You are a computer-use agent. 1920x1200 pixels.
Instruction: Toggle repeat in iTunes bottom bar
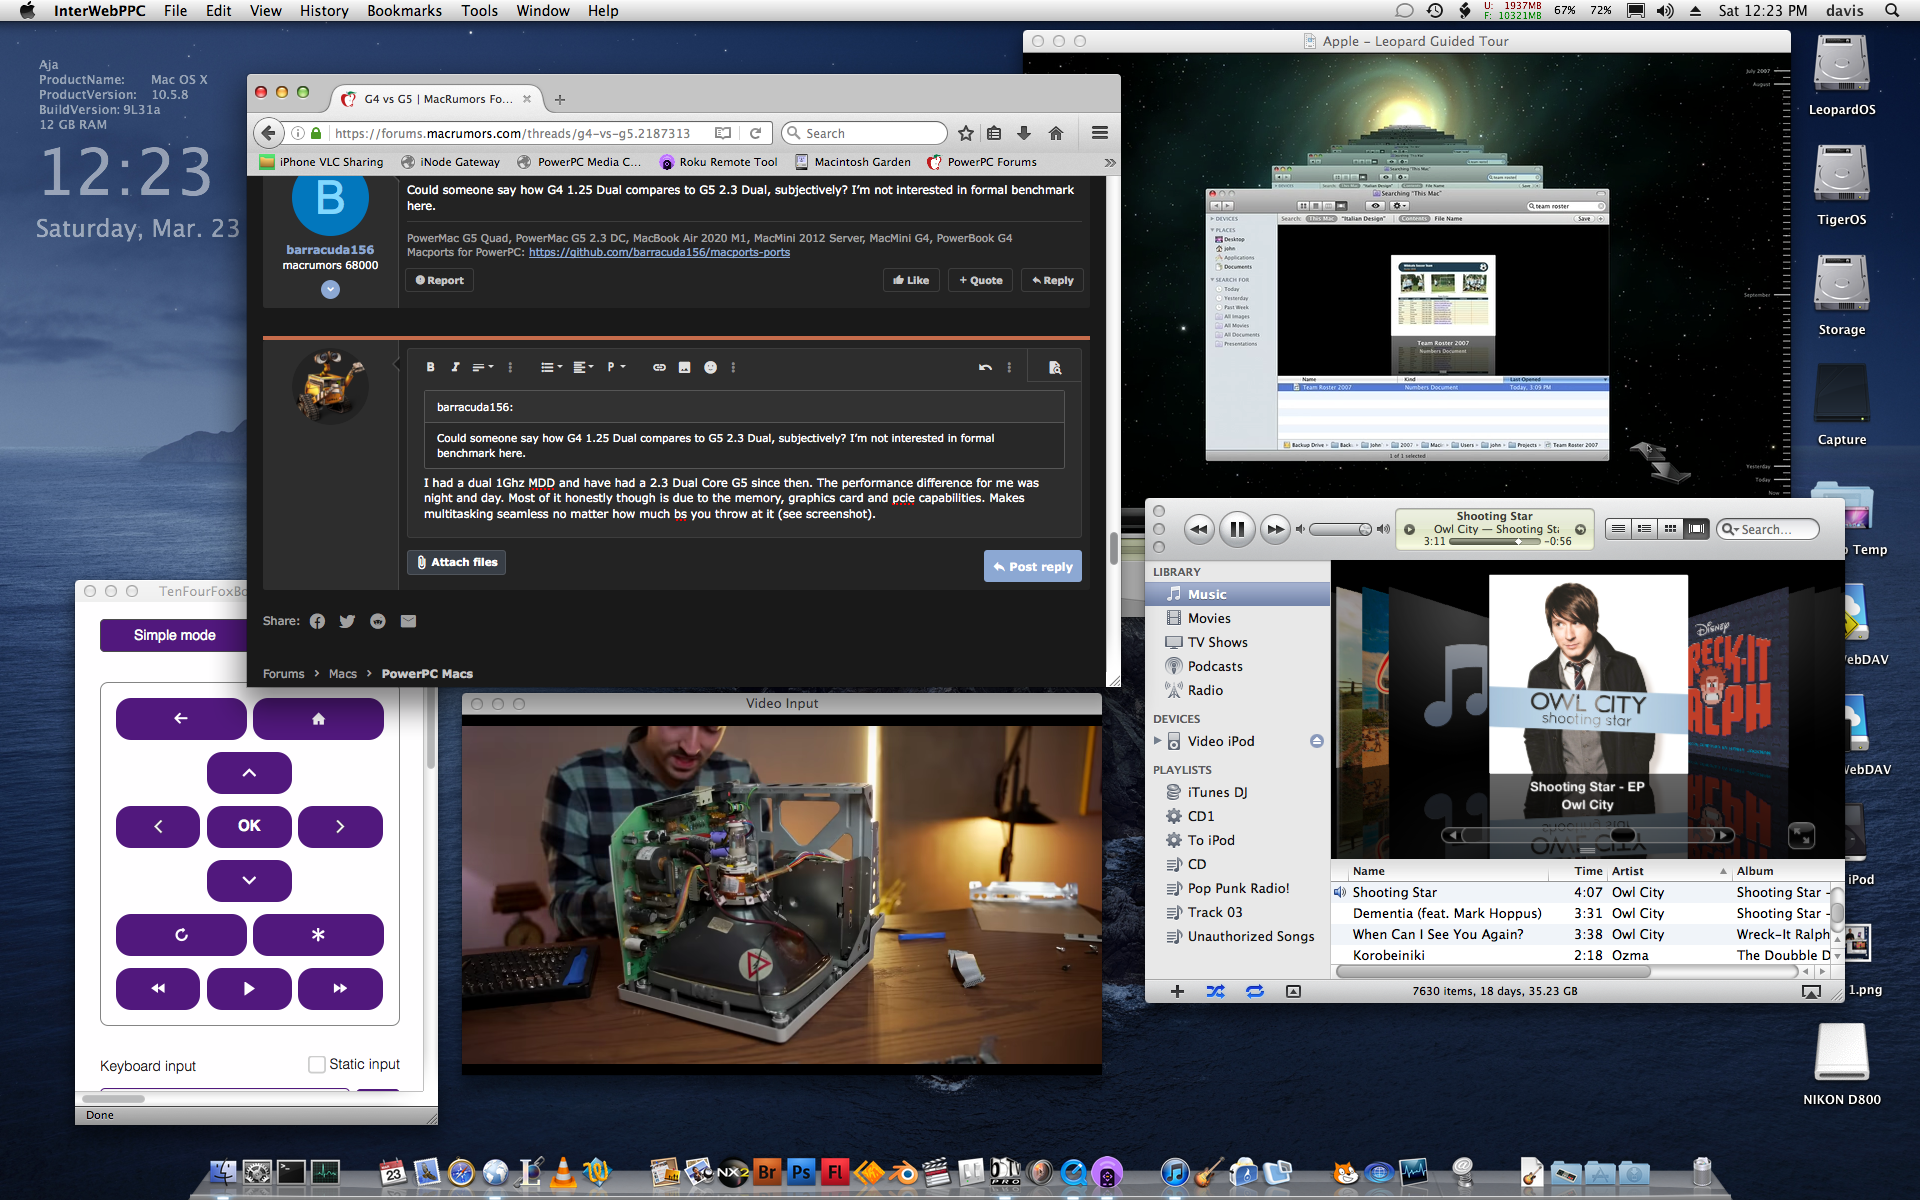pos(1254,991)
